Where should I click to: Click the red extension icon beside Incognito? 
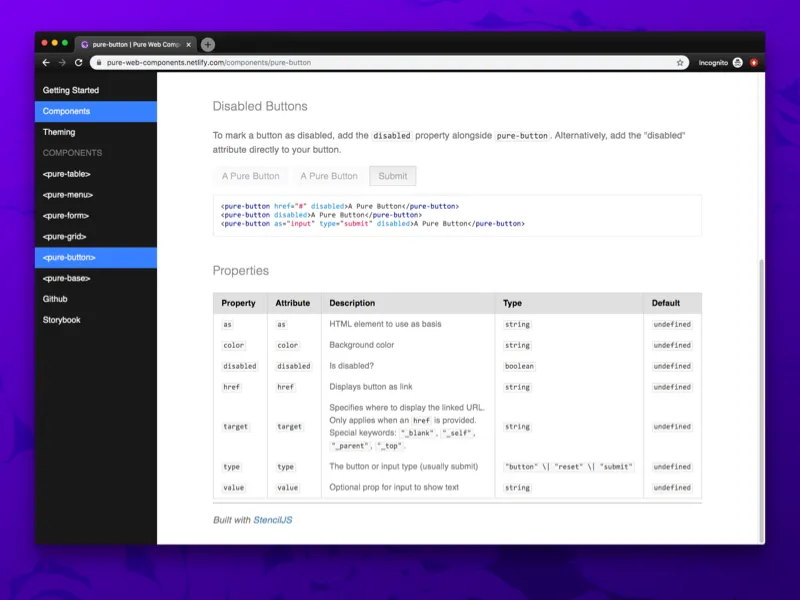[x=756, y=62]
